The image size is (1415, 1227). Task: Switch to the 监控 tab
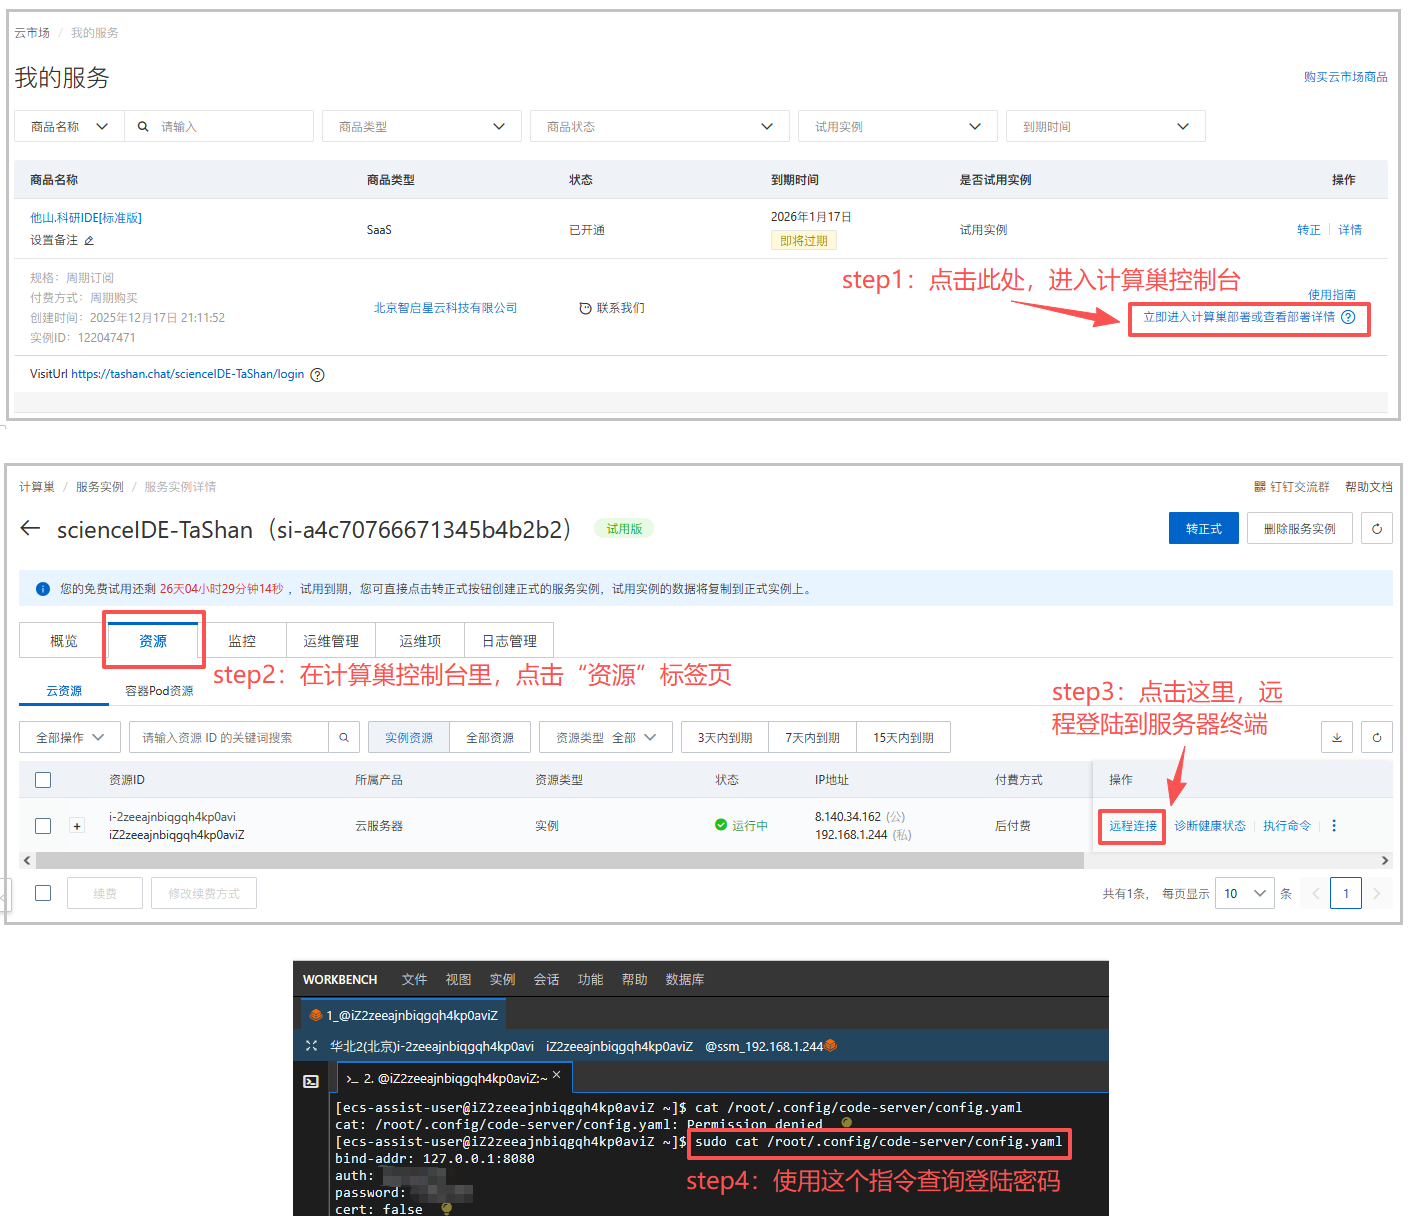[x=242, y=641]
